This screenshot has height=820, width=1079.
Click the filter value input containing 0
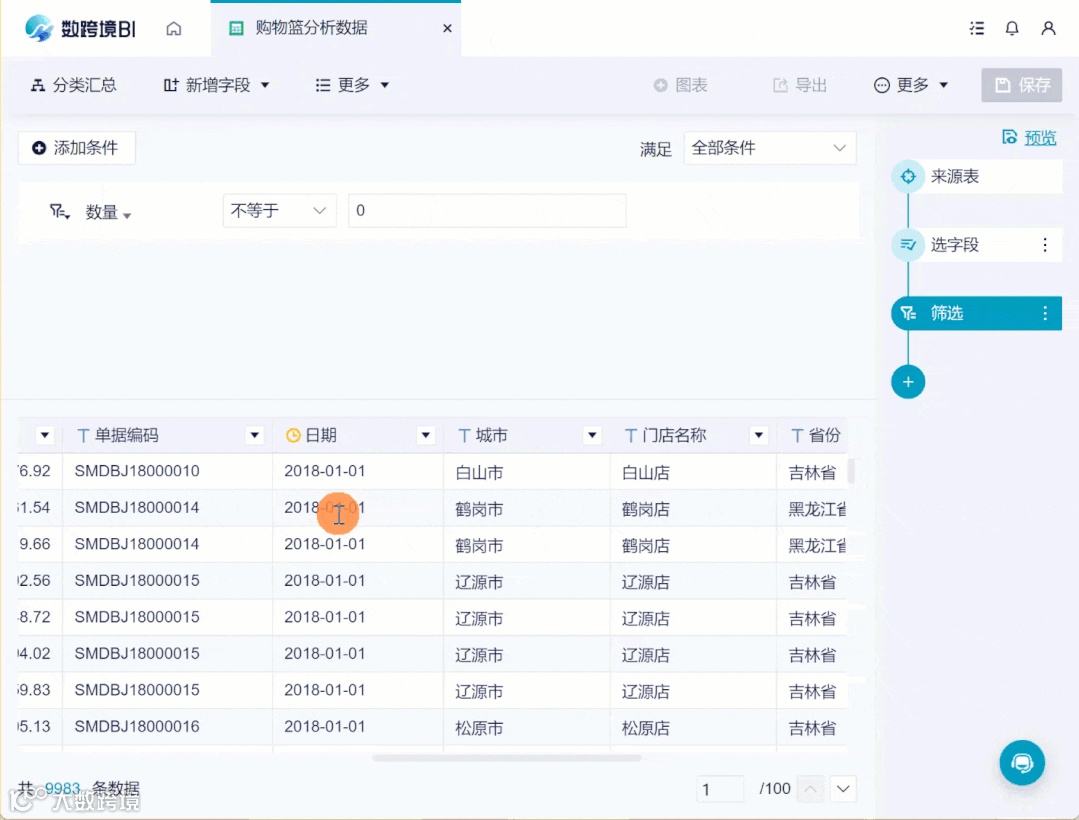pyautogui.click(x=487, y=211)
